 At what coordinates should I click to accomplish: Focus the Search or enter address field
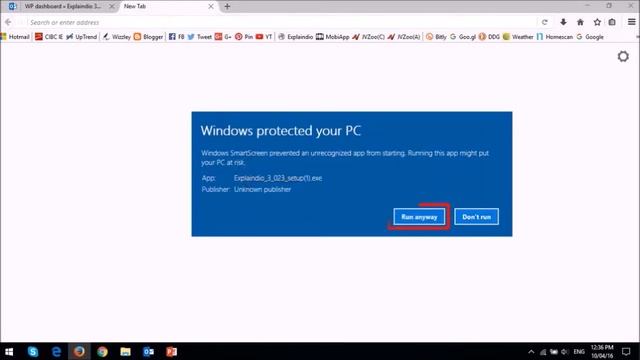coord(282,22)
